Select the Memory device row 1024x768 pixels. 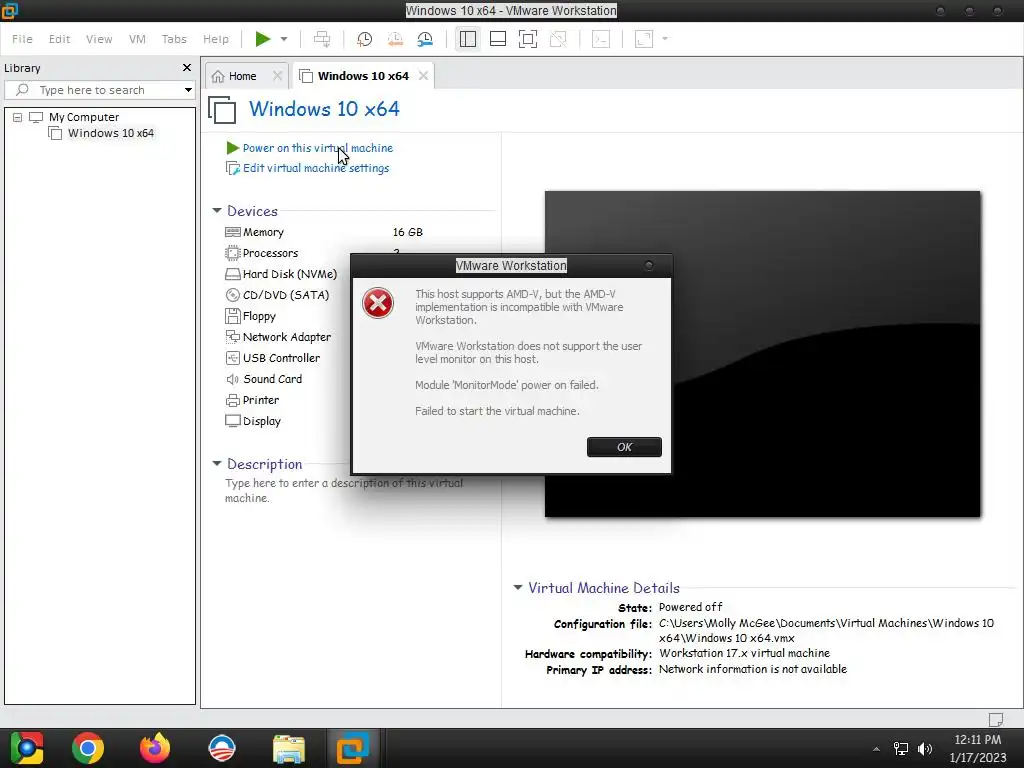pyautogui.click(x=263, y=232)
